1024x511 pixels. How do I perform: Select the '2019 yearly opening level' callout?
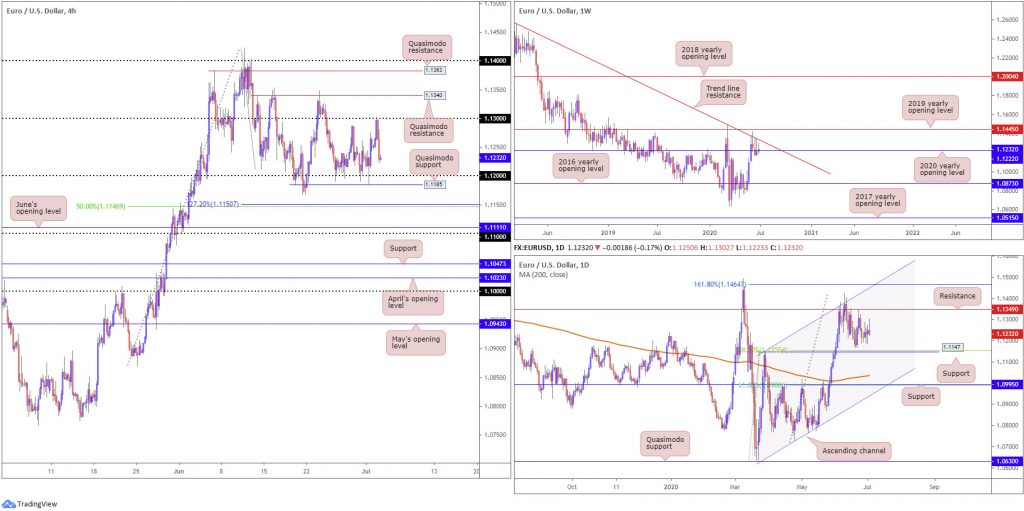[x=929, y=107]
